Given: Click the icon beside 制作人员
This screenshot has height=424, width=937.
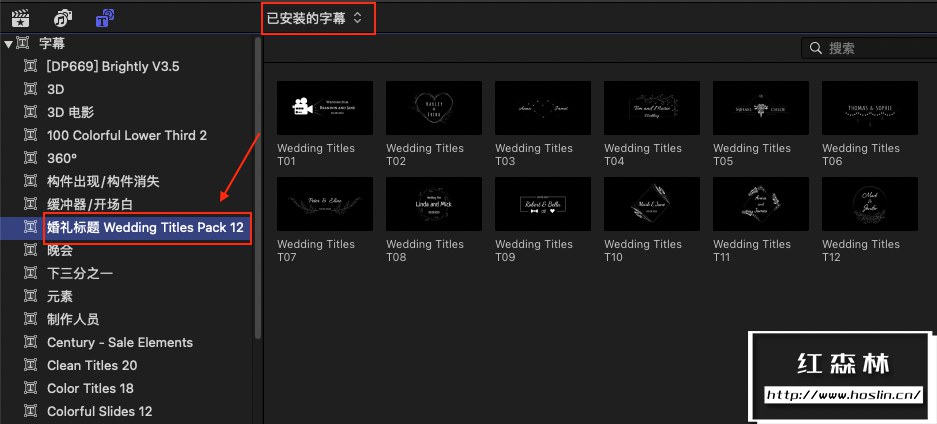Looking at the screenshot, I should [30, 319].
